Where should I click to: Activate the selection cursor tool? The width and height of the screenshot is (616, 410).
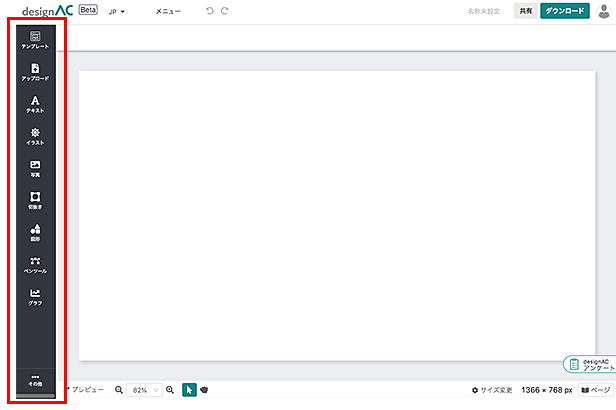pyautogui.click(x=189, y=390)
